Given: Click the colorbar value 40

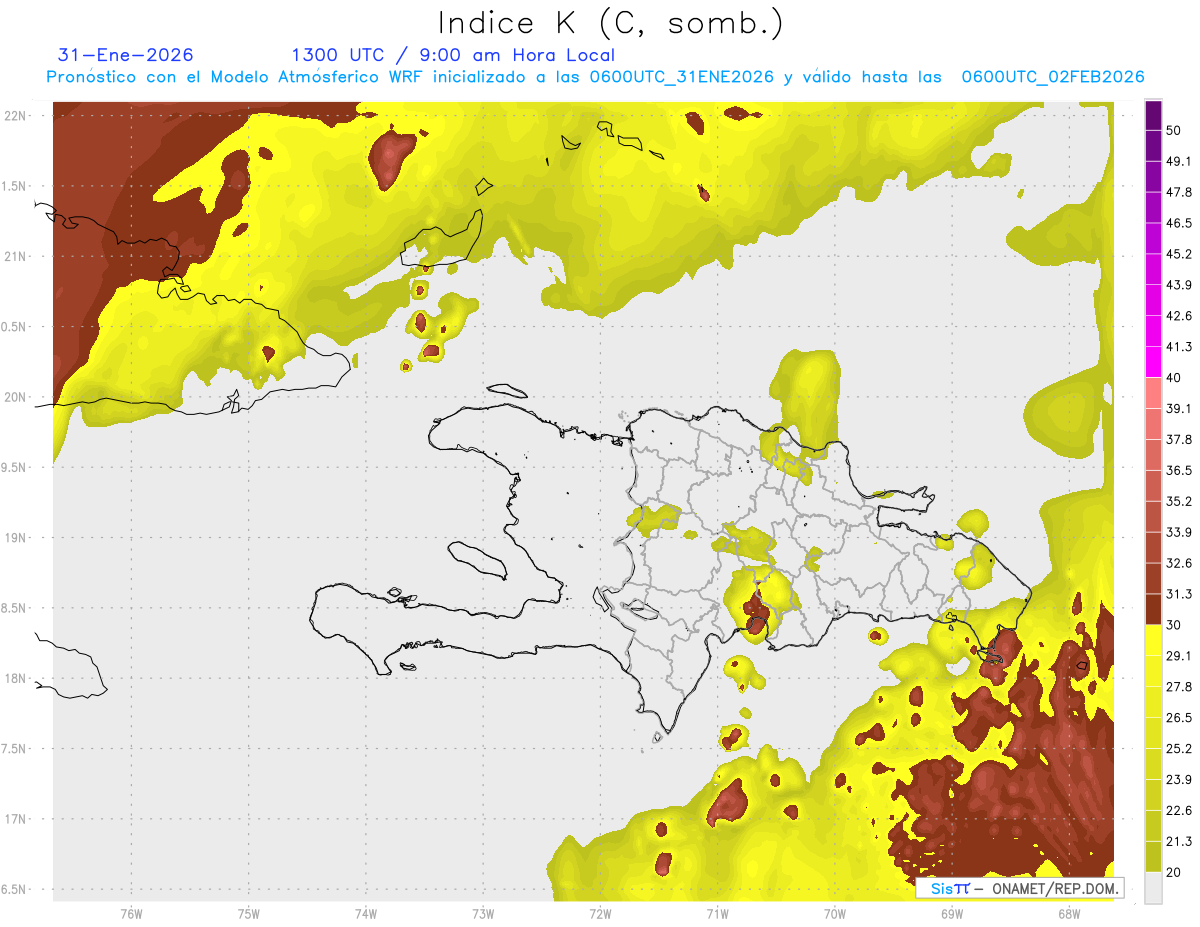Looking at the screenshot, I should [1174, 378].
